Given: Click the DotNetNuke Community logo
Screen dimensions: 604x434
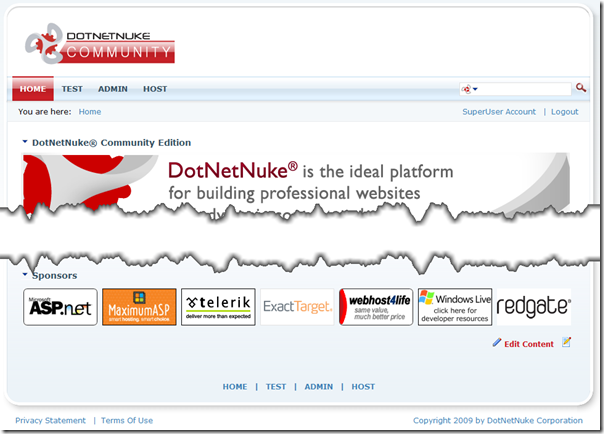Looking at the screenshot, I should coord(100,44).
